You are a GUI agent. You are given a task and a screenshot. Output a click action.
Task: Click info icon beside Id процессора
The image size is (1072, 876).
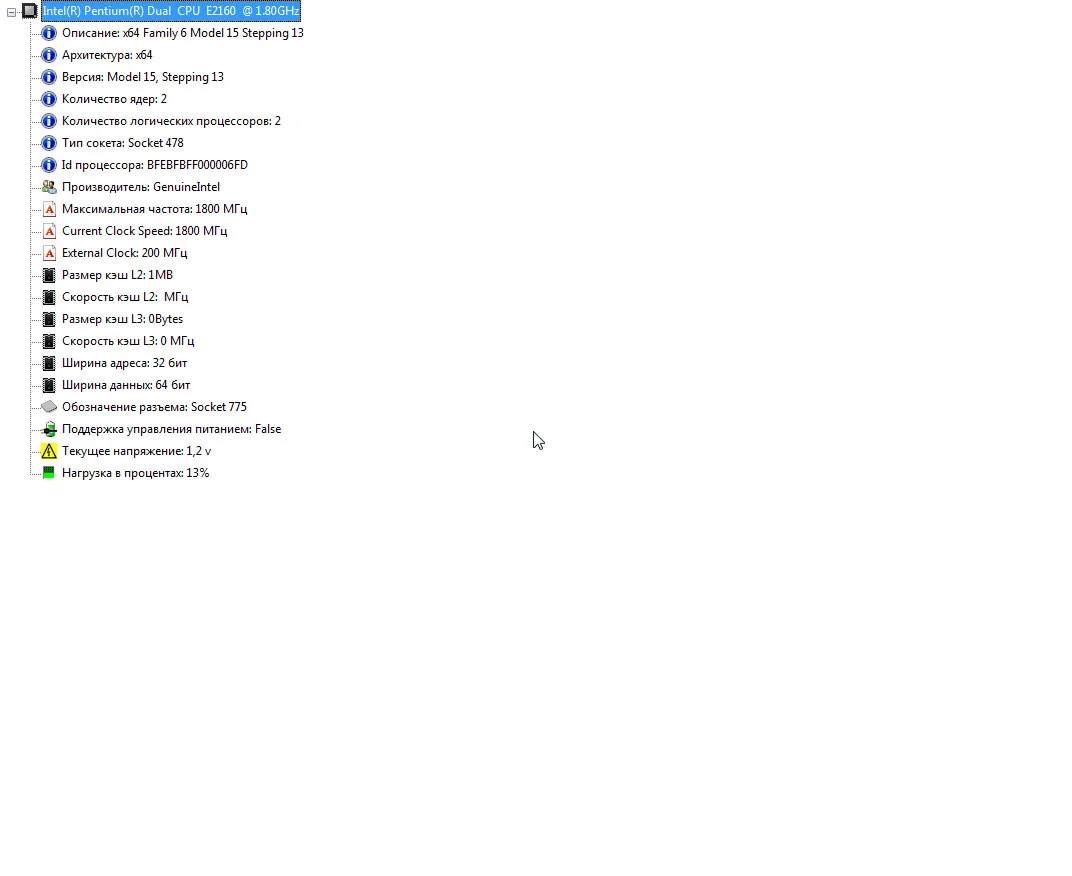click(x=49, y=165)
